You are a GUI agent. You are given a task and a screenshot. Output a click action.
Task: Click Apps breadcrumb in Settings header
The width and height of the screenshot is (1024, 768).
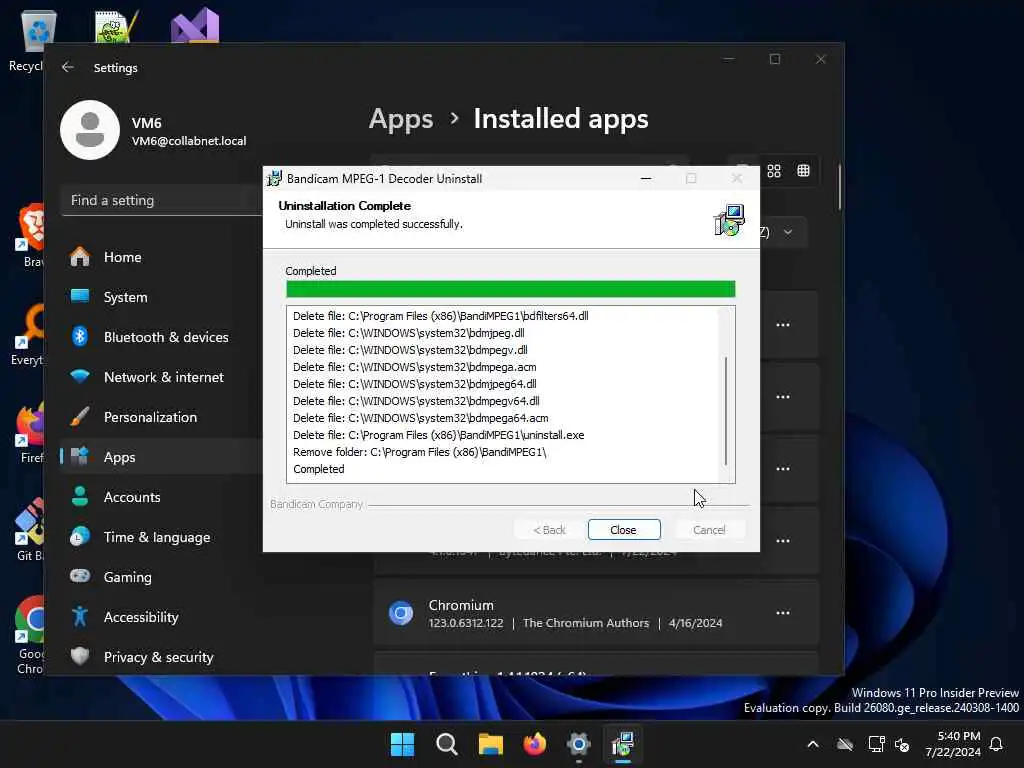(x=401, y=120)
